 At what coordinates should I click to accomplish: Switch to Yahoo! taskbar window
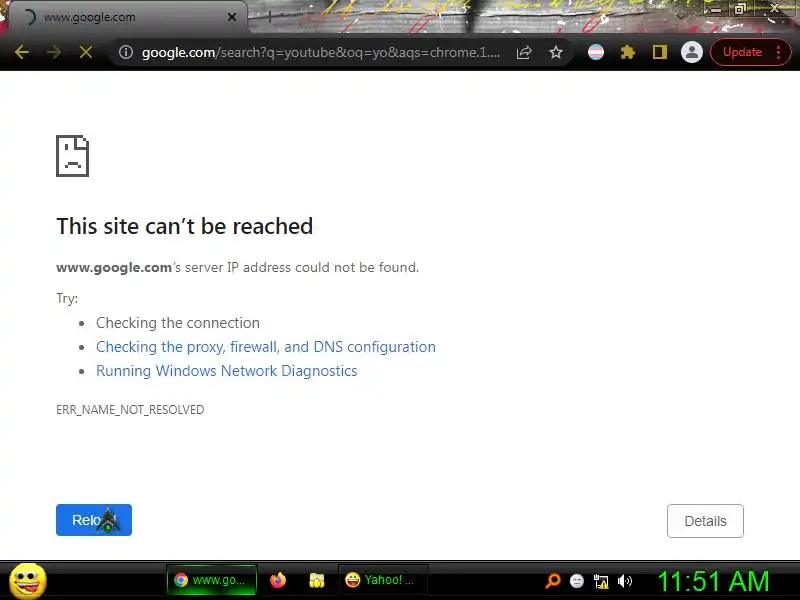coord(383,580)
